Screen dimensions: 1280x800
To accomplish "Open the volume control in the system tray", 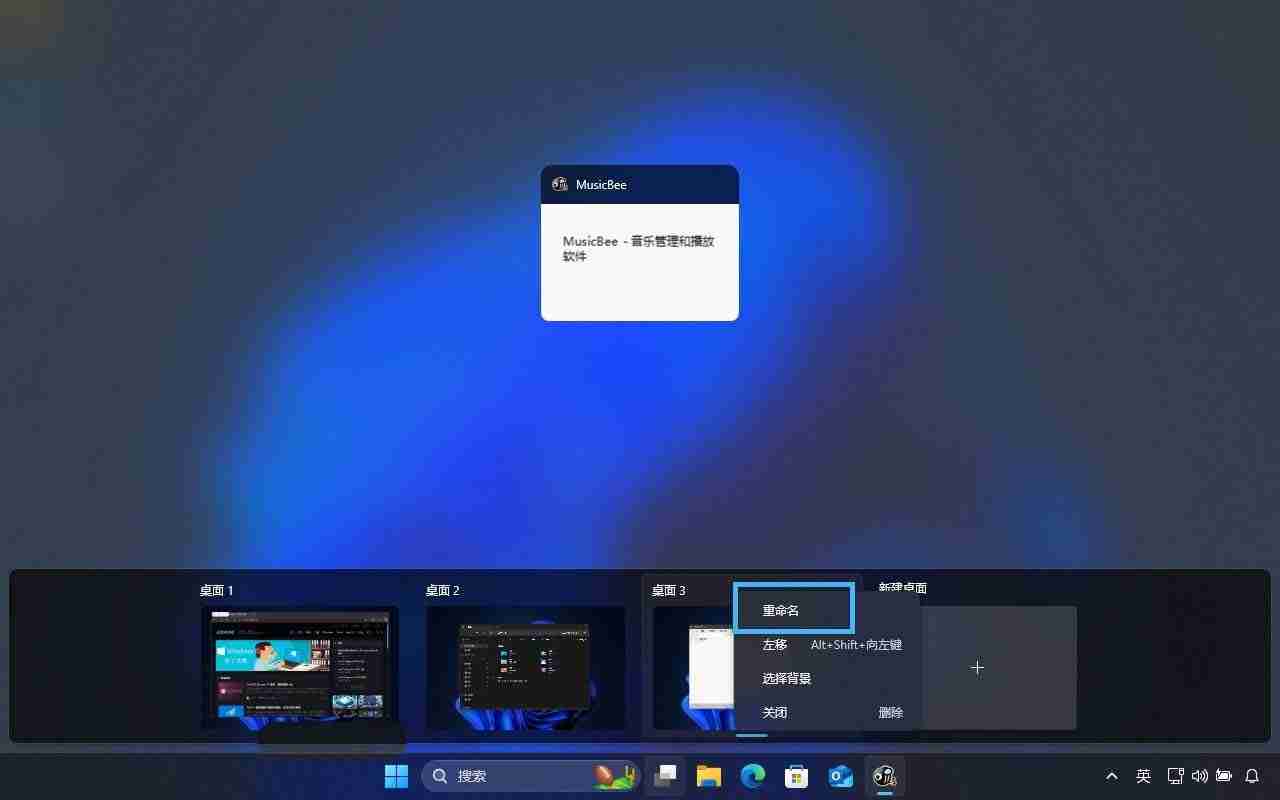I will [x=1199, y=775].
